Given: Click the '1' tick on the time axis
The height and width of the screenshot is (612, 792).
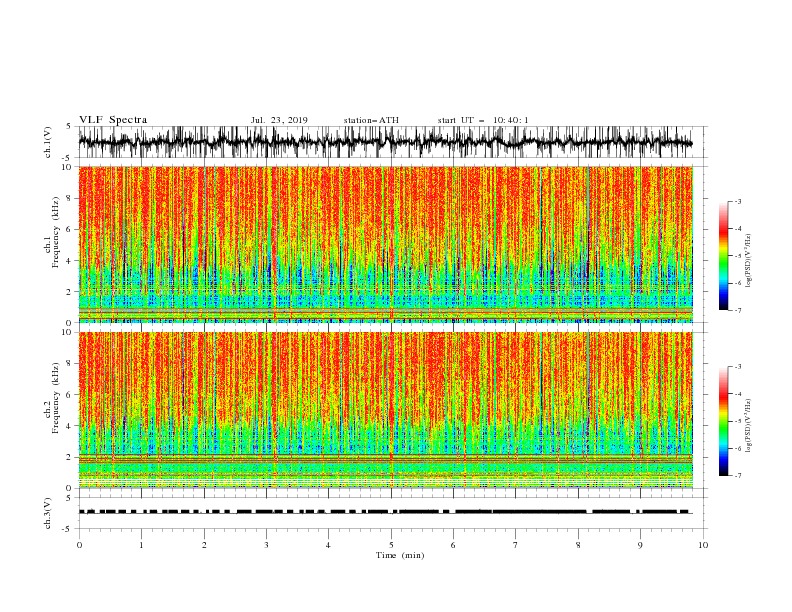Looking at the screenshot, I should point(141,545).
